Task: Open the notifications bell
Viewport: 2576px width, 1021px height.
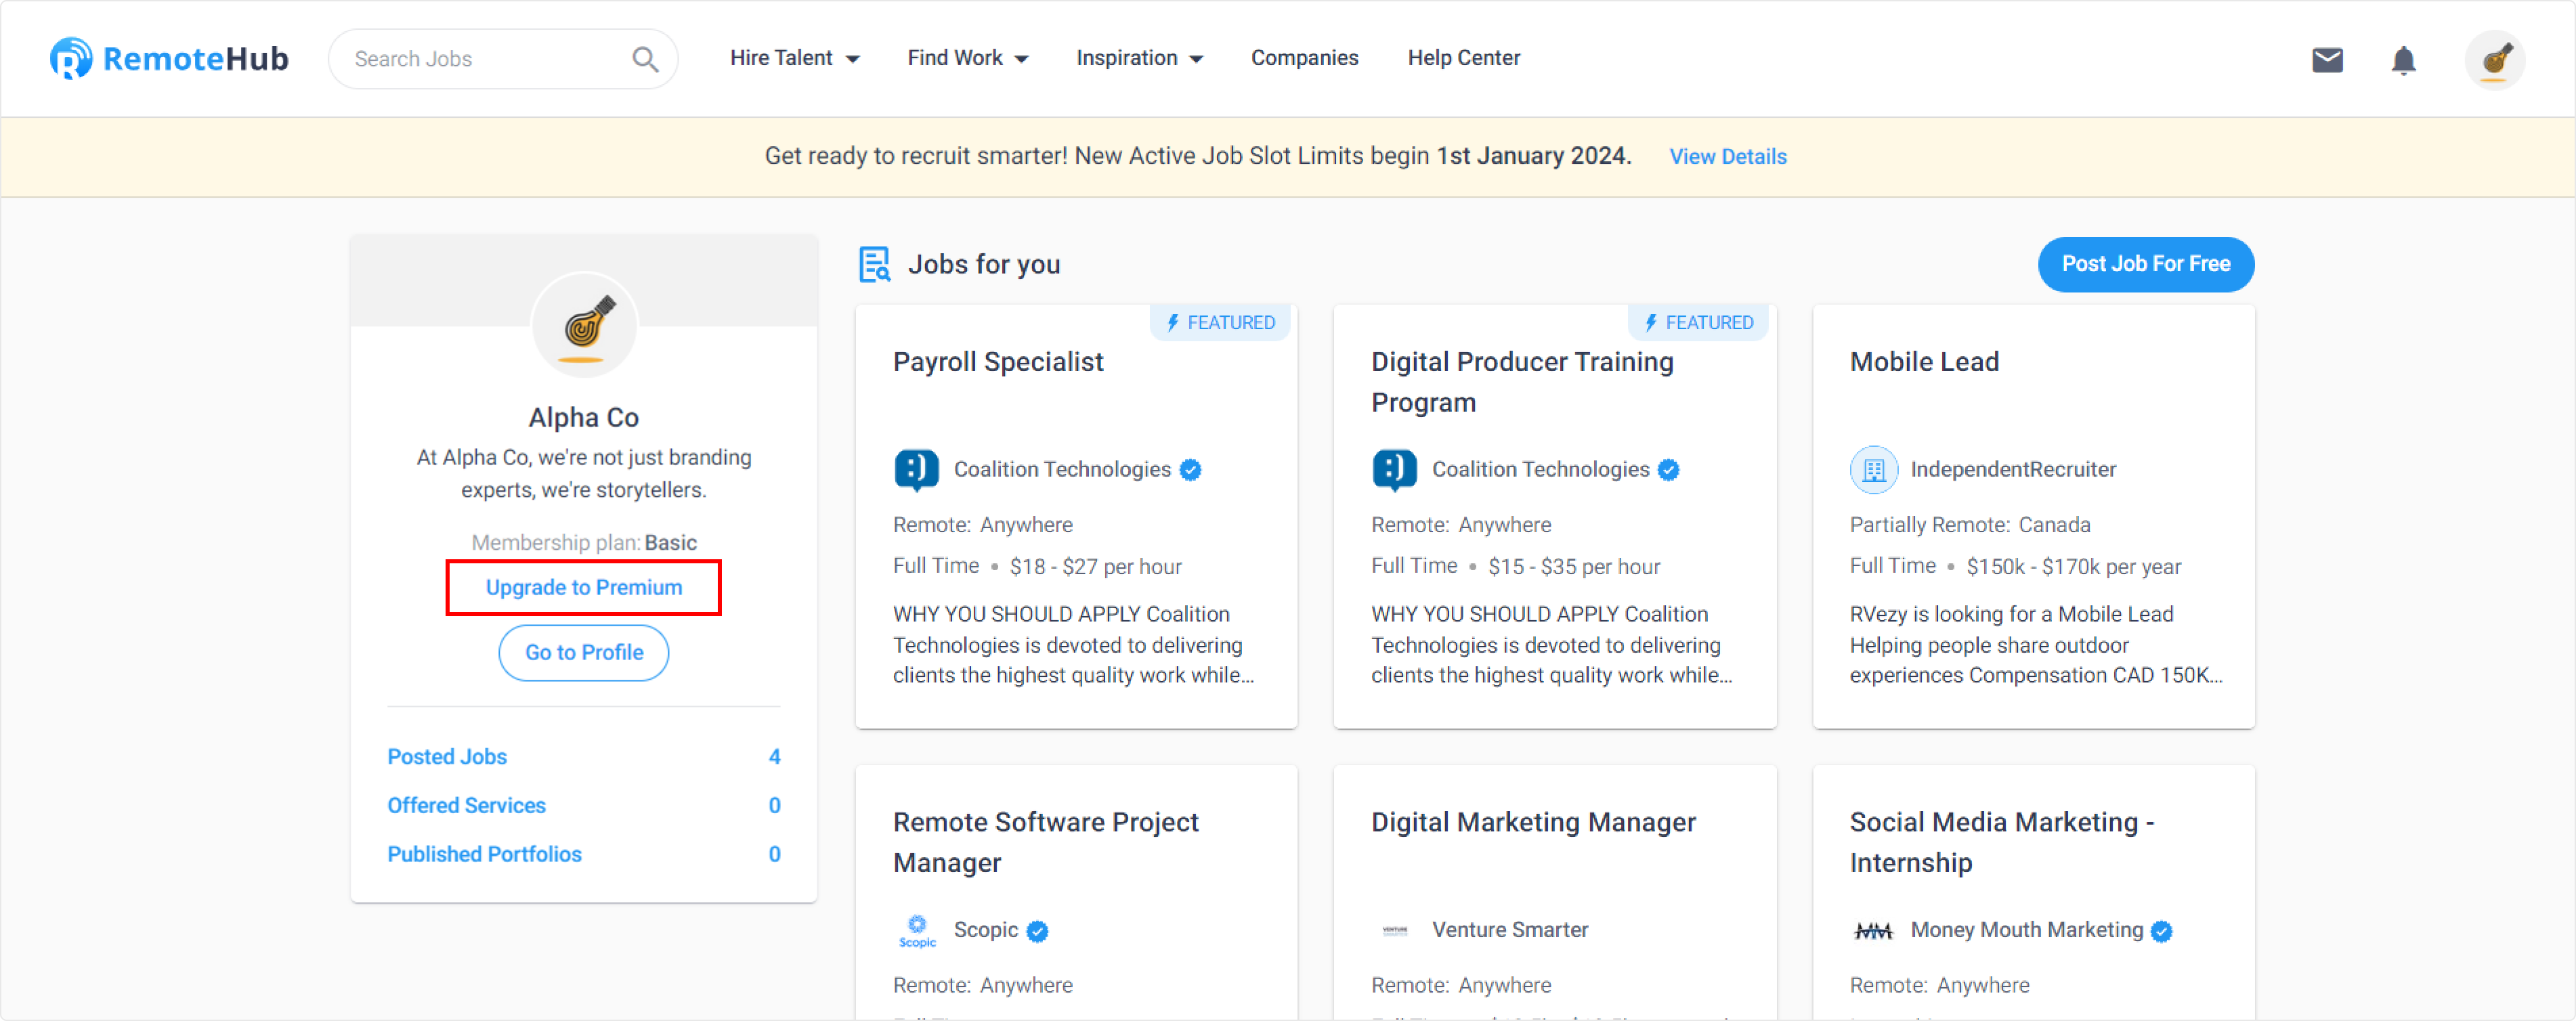Action: [x=2403, y=60]
